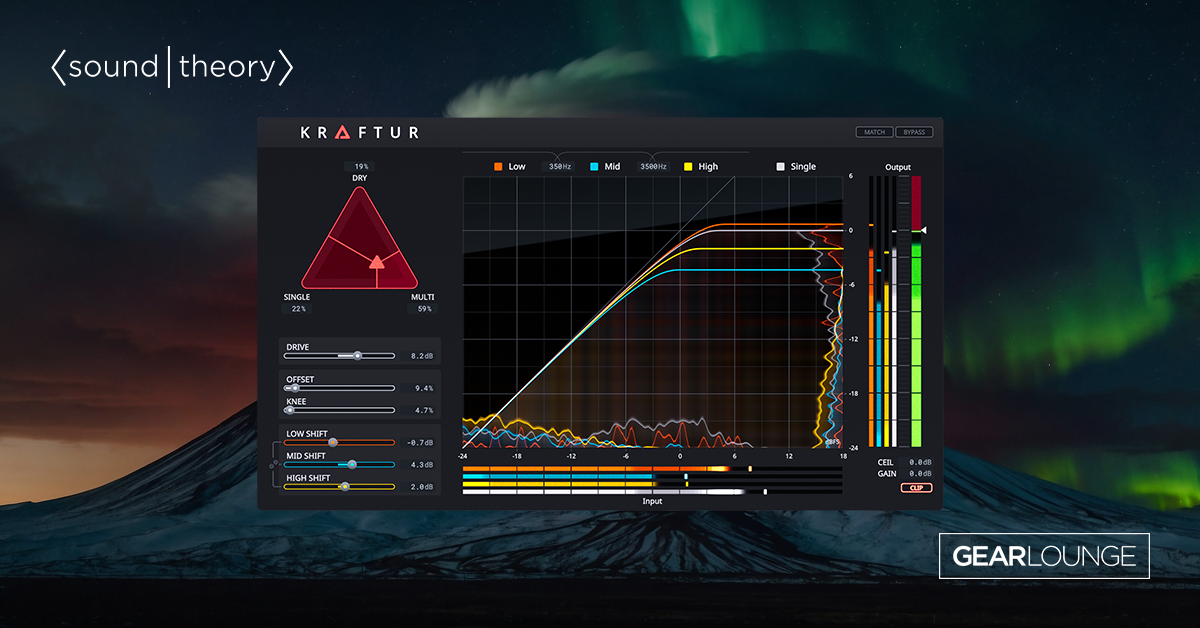Image resolution: width=1200 pixels, height=628 pixels.
Task: Click the cyan Mid band color square
Action: click(x=594, y=167)
